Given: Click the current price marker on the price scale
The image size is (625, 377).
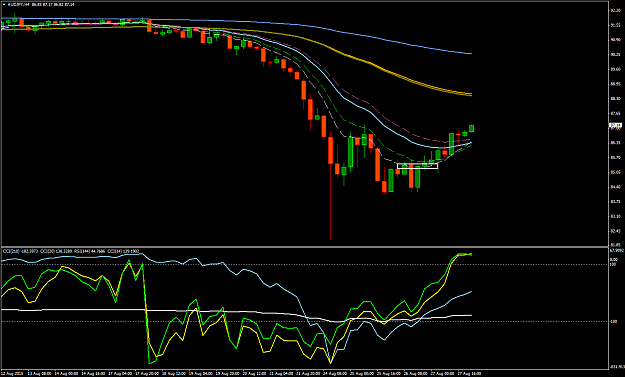Looking at the screenshot, I should pos(615,126).
